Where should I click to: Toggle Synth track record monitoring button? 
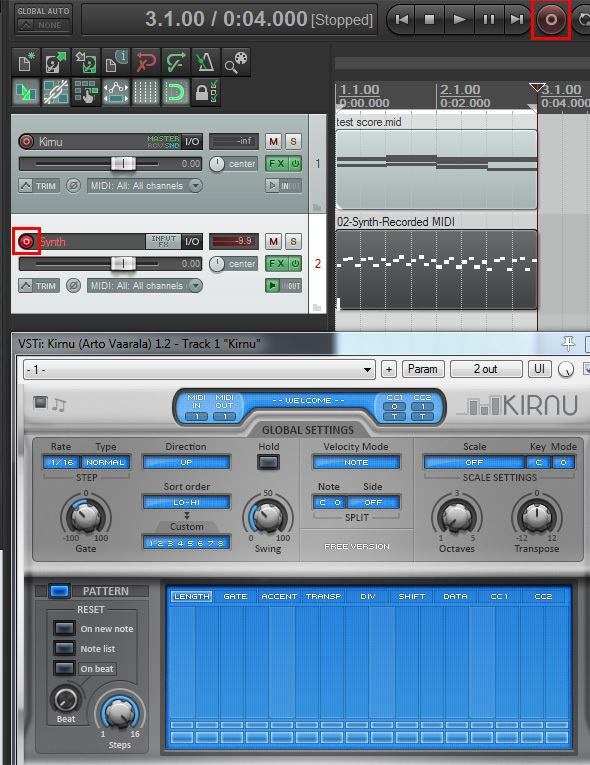pyautogui.click(x=272, y=286)
